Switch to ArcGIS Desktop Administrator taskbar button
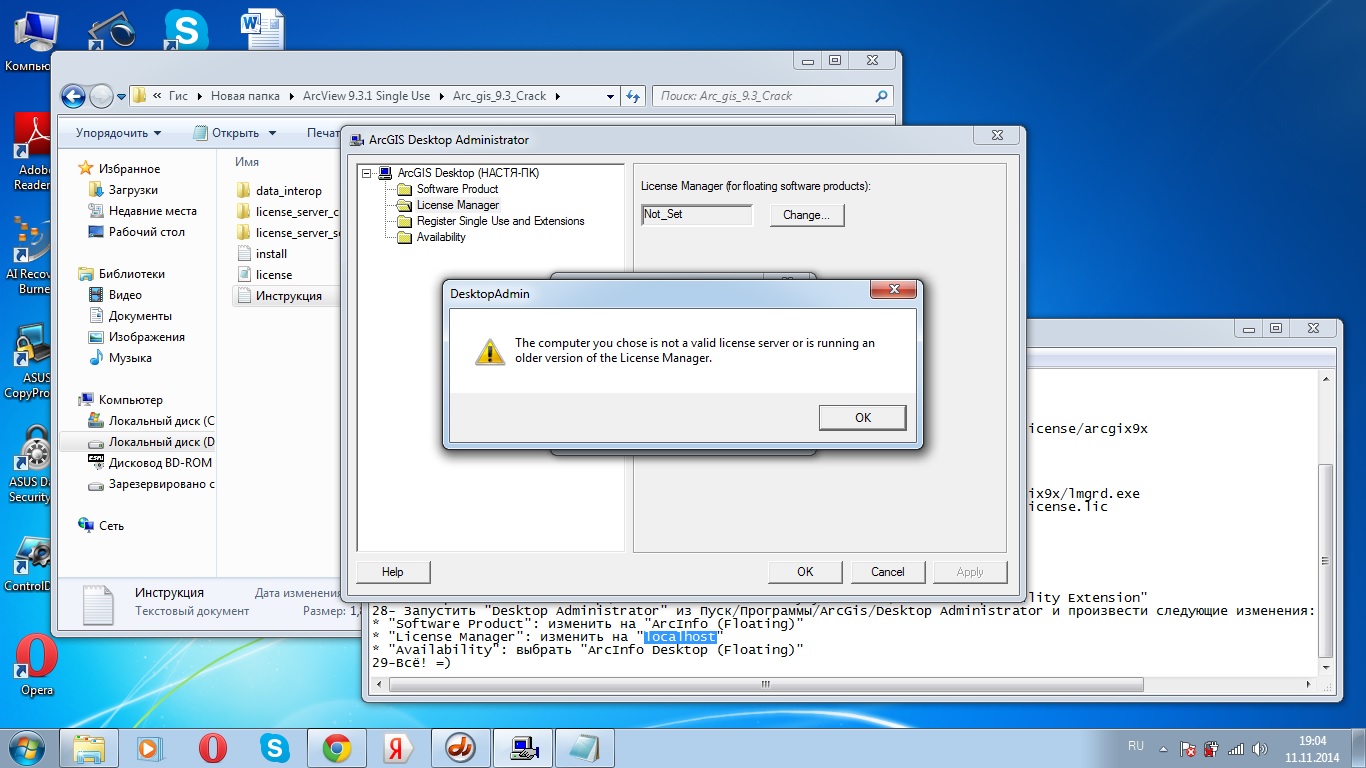The height and width of the screenshot is (768, 1366). click(521, 748)
